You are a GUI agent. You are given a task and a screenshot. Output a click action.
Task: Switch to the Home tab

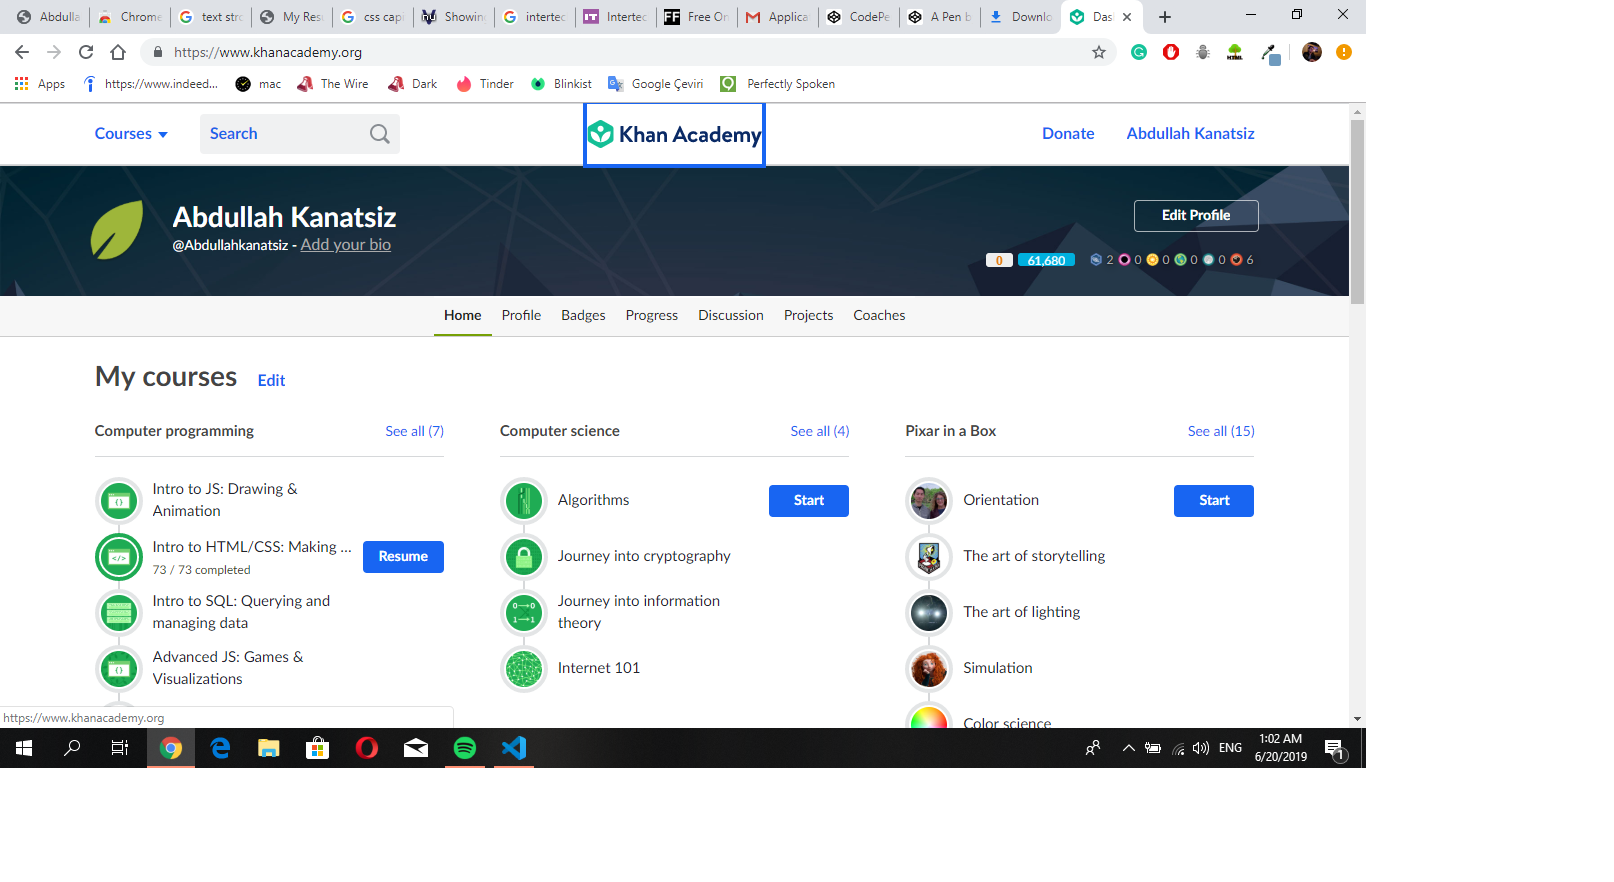(x=463, y=315)
